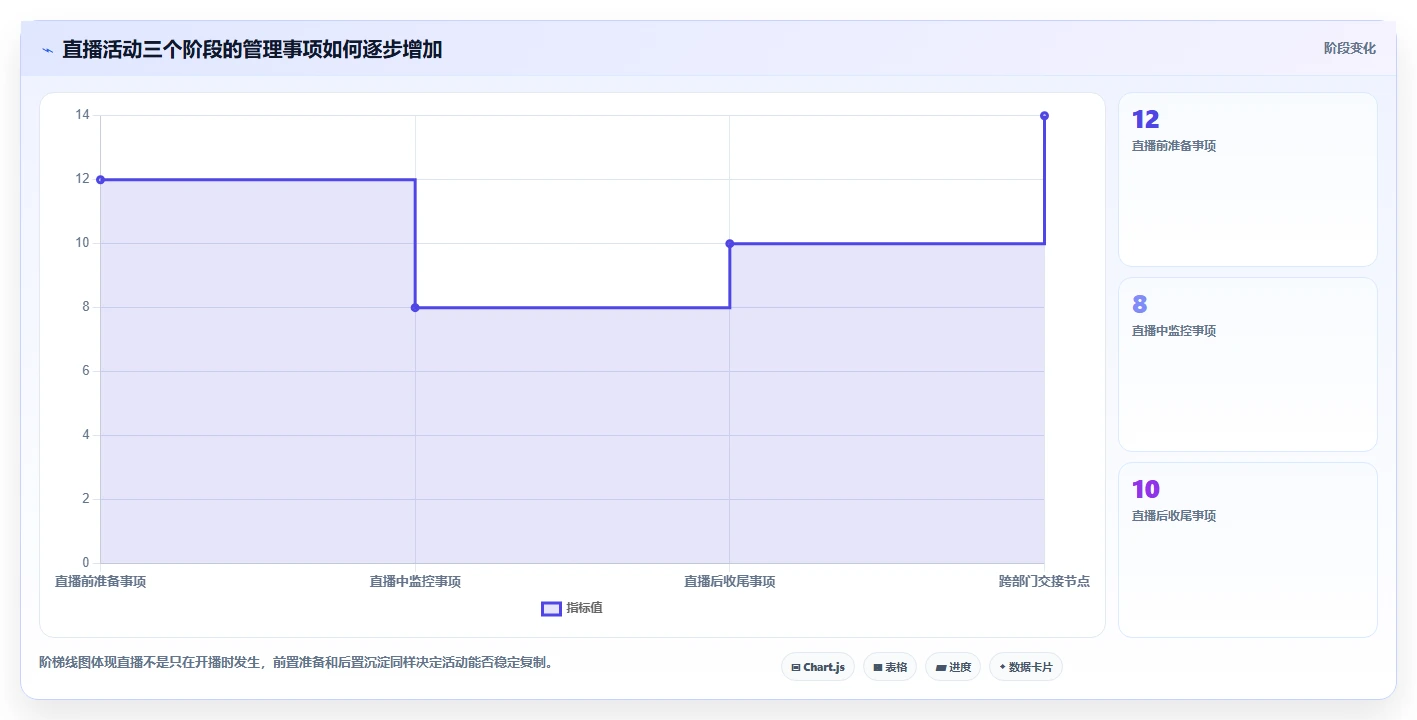This screenshot has height=720, width=1417.
Task: Click the data point at value 8
Action: point(415,308)
